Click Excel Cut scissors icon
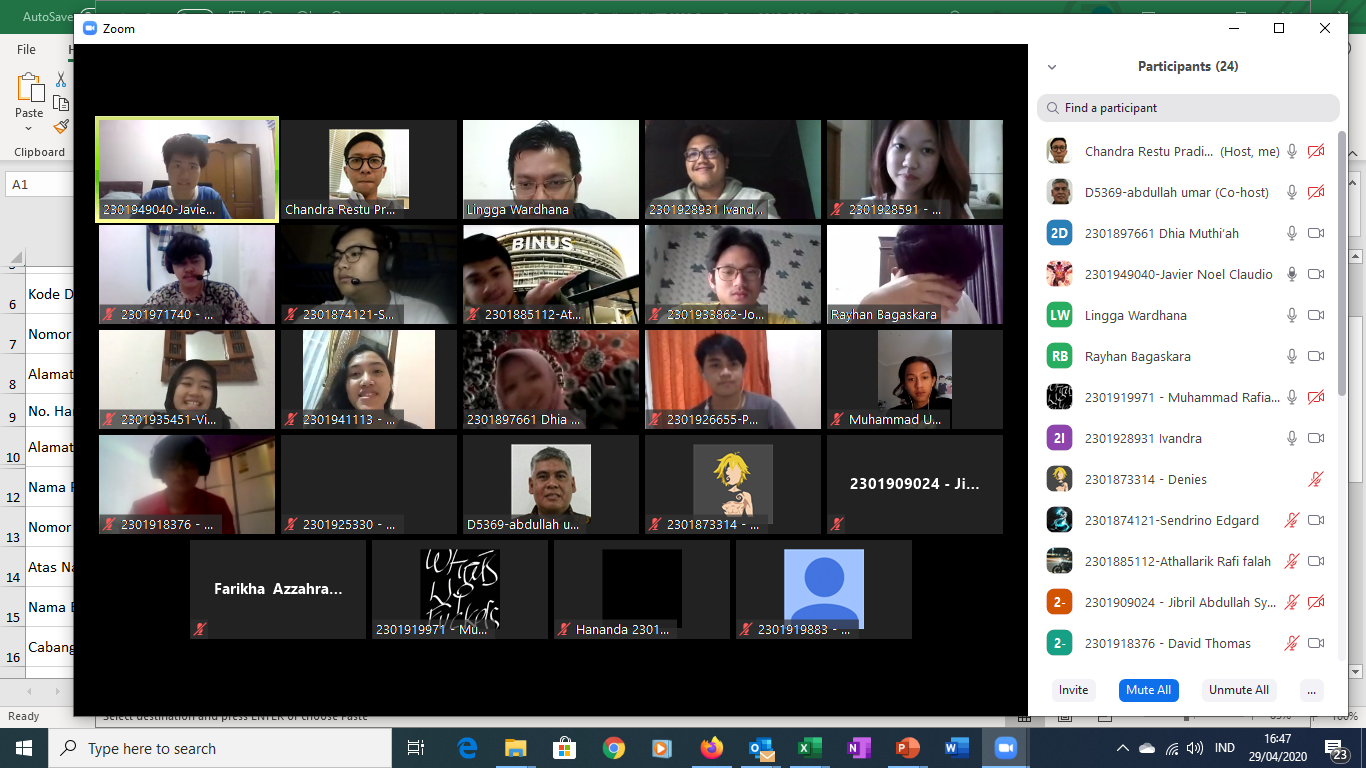This screenshot has height=768, width=1366. 61,80
